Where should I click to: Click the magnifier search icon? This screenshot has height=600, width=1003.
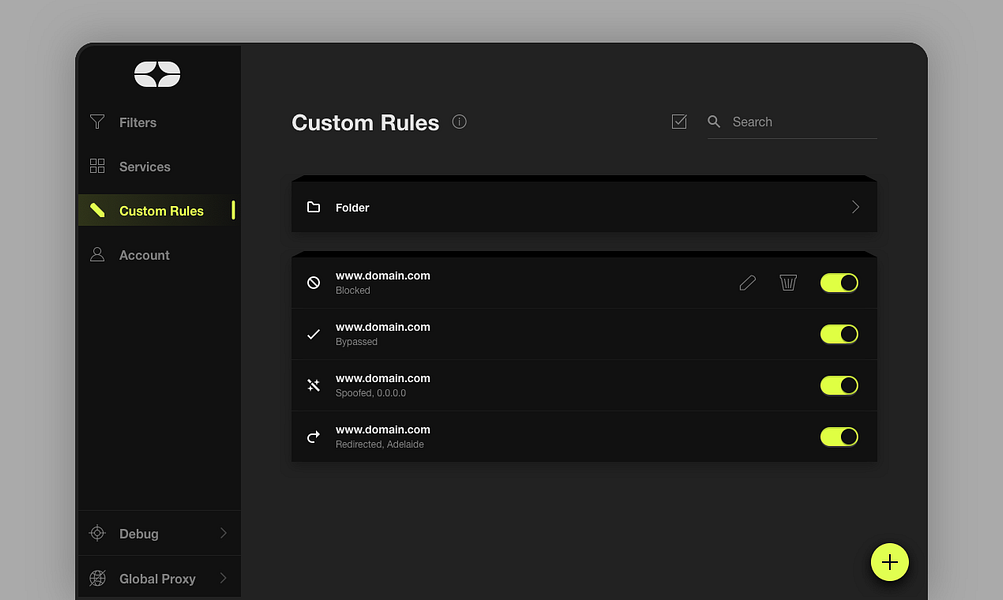(x=714, y=122)
